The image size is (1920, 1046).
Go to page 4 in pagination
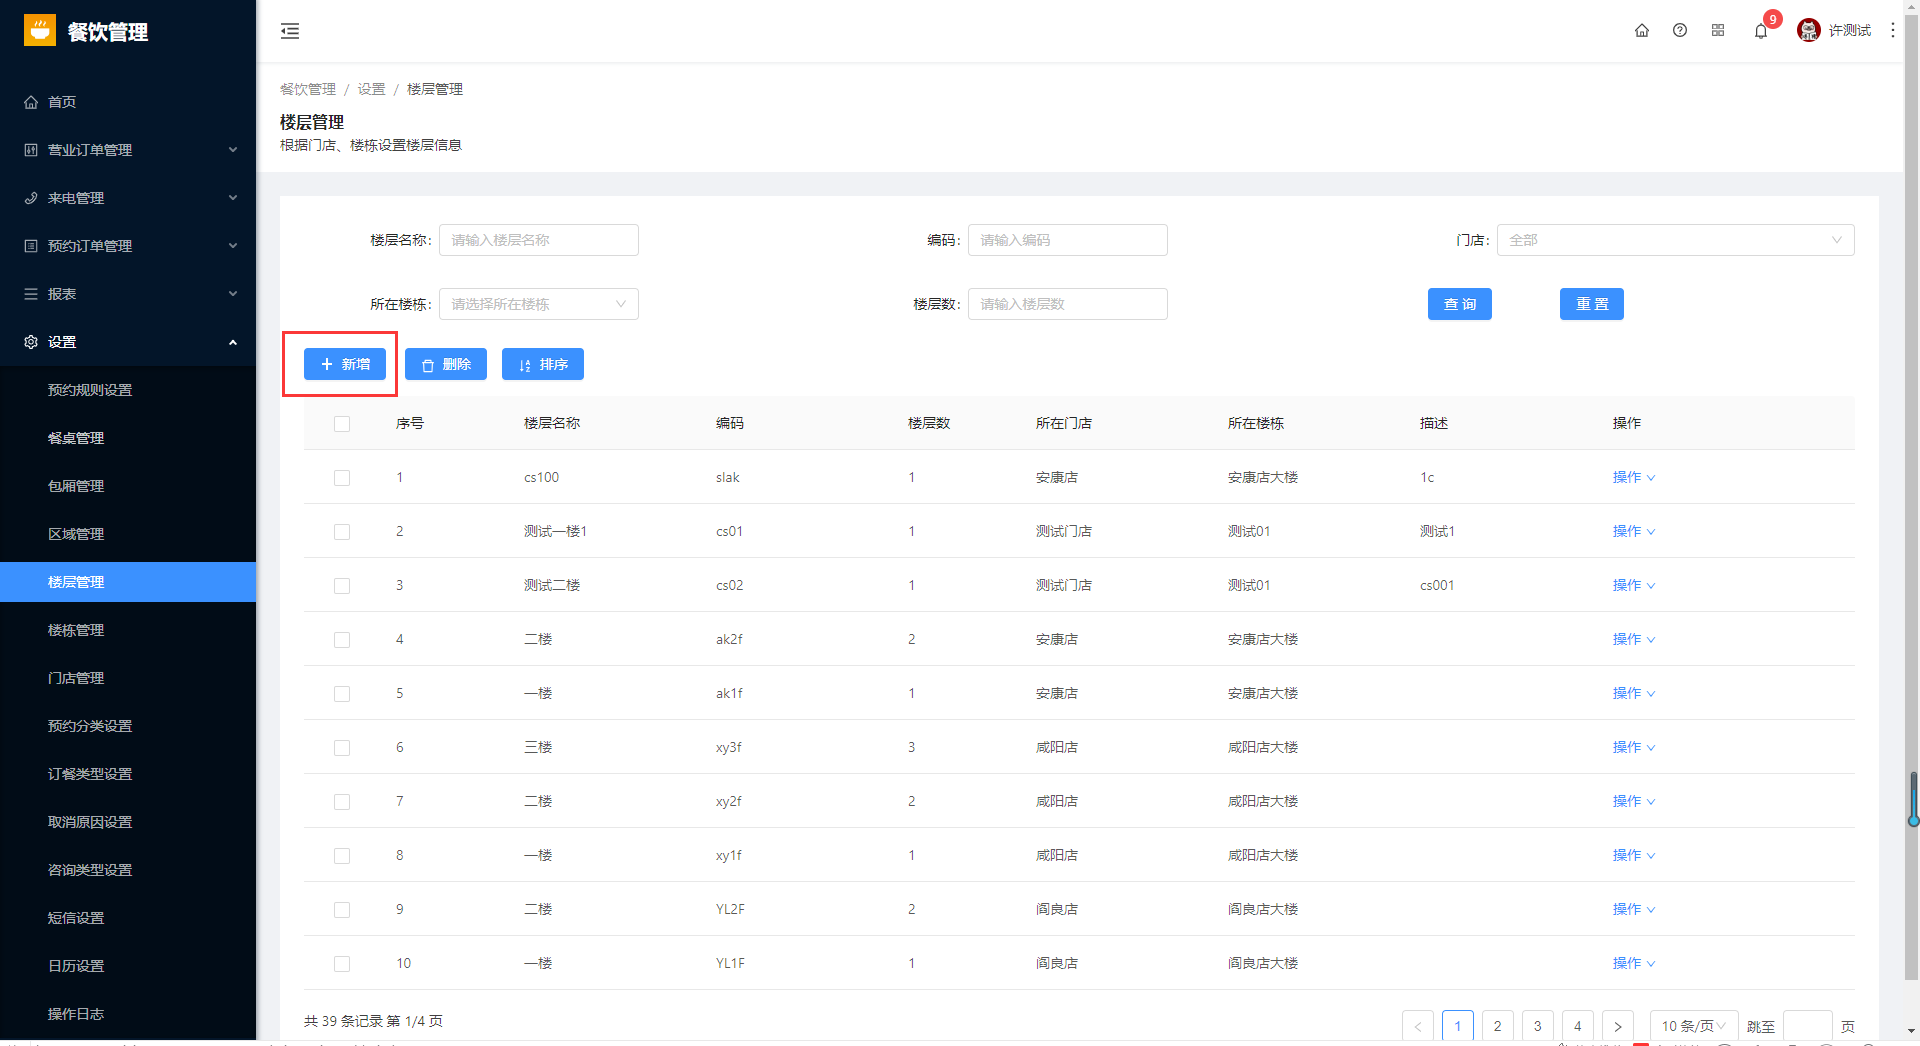click(x=1578, y=1026)
